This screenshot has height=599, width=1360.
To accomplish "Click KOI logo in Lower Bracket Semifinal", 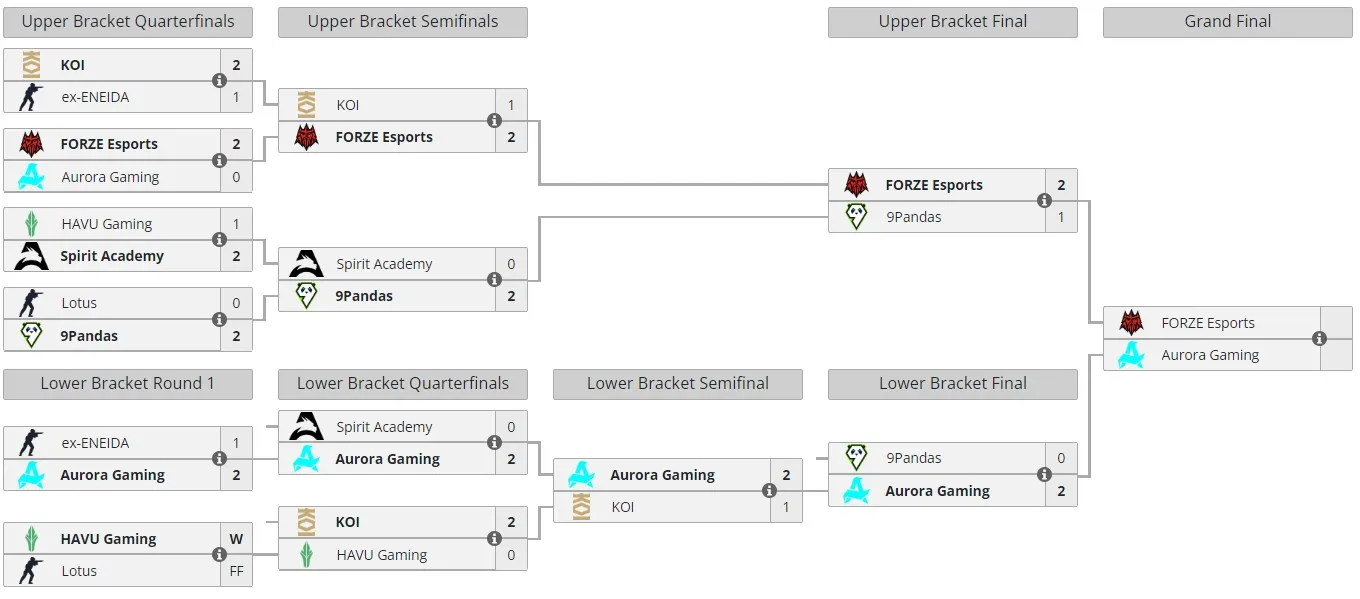I will pyautogui.click(x=581, y=507).
